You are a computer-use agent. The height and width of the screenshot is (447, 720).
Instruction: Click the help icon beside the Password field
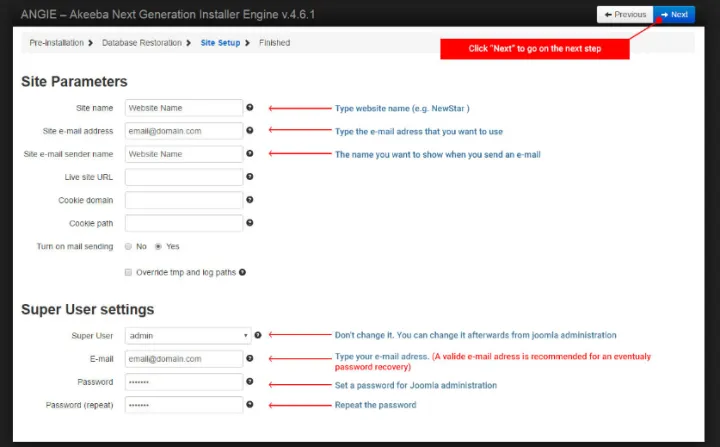(250, 381)
